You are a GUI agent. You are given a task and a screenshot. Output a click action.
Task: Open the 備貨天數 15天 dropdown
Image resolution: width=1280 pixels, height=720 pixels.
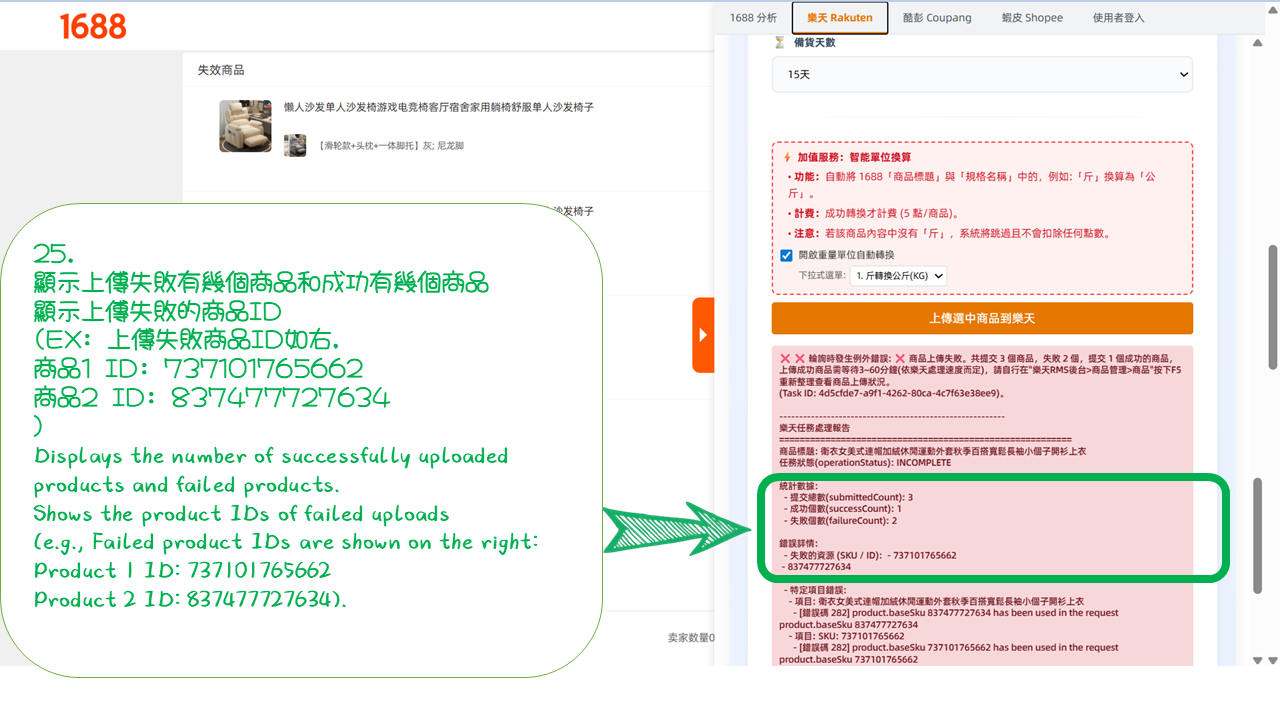coord(982,75)
